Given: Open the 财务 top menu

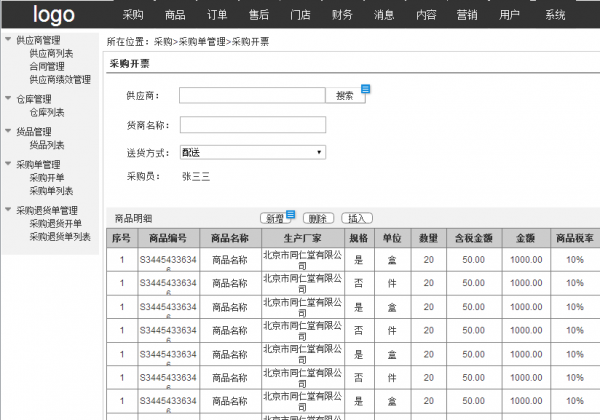Looking at the screenshot, I should pyautogui.click(x=342, y=15).
